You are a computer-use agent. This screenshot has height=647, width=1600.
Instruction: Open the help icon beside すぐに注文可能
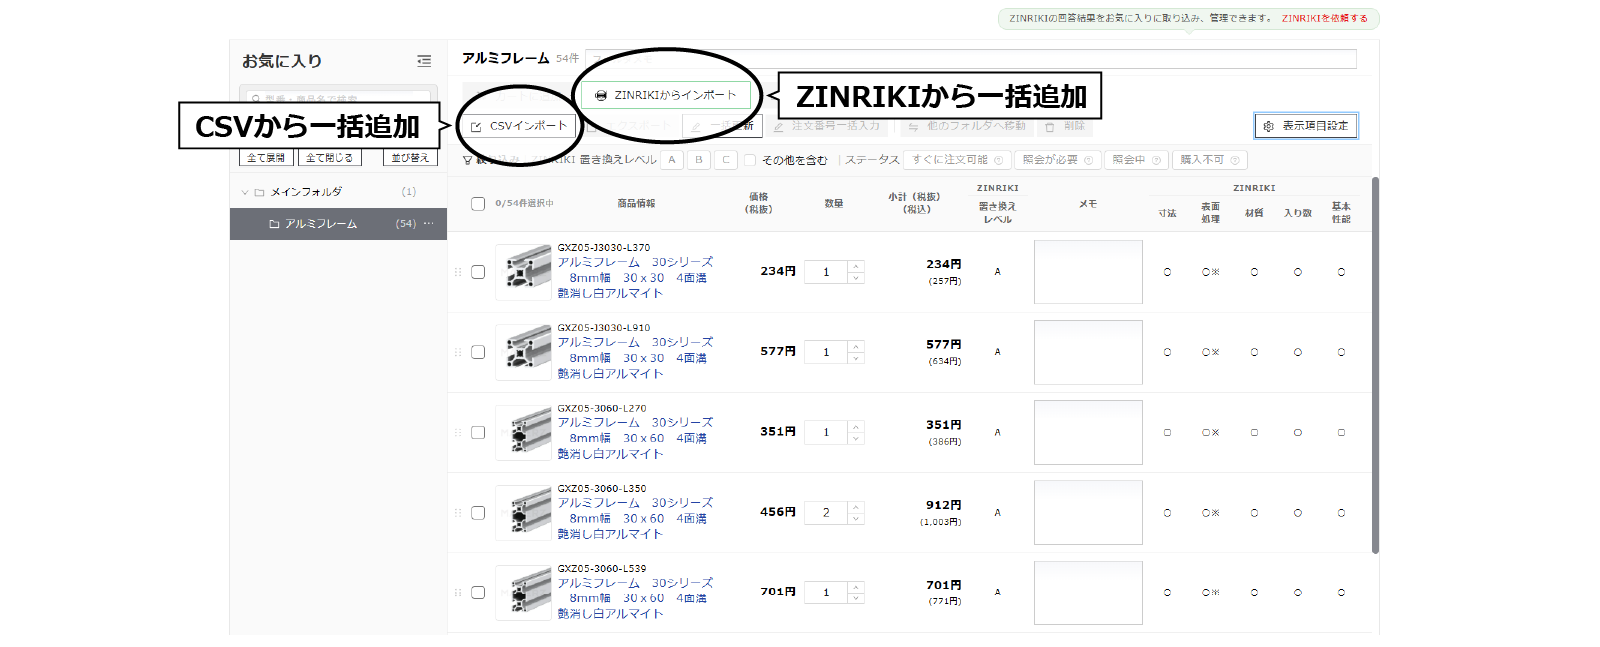point(998,160)
